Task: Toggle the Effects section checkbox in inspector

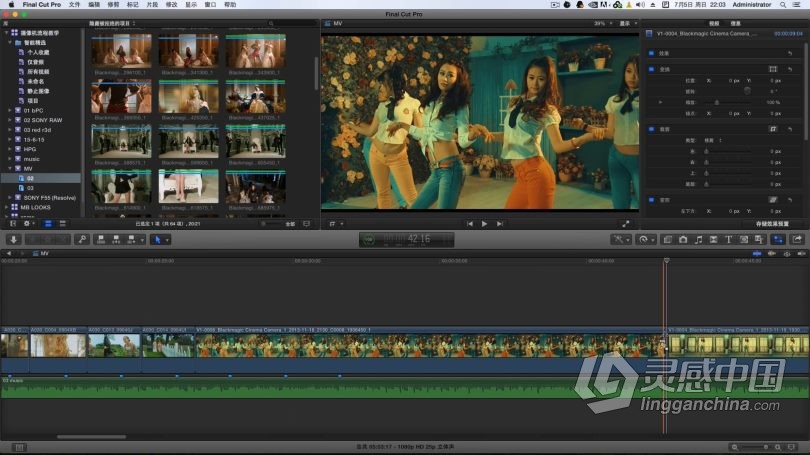Action: pyautogui.click(x=651, y=53)
